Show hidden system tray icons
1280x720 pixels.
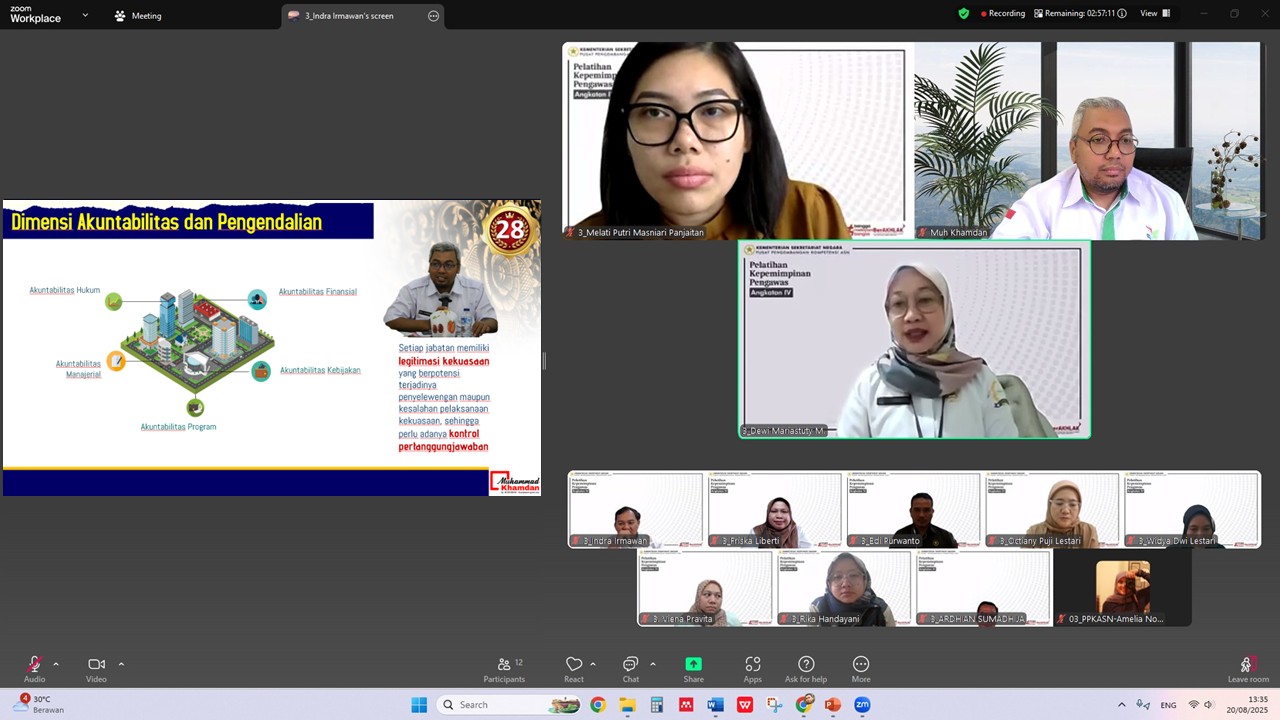coord(1121,705)
